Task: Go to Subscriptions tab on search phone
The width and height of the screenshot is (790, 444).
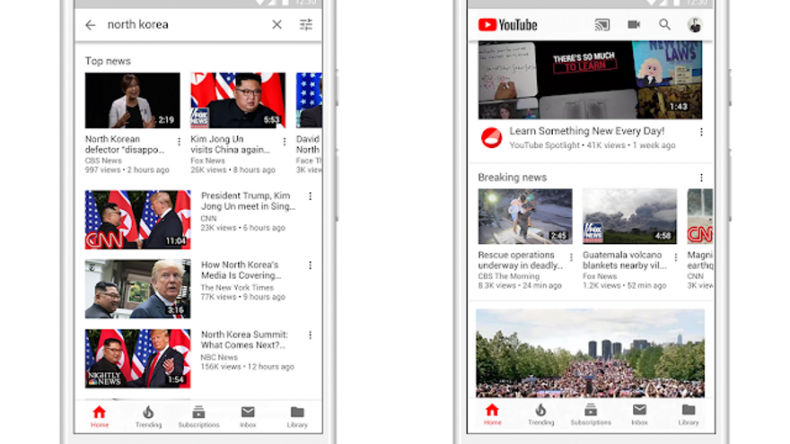Action: pos(199,417)
